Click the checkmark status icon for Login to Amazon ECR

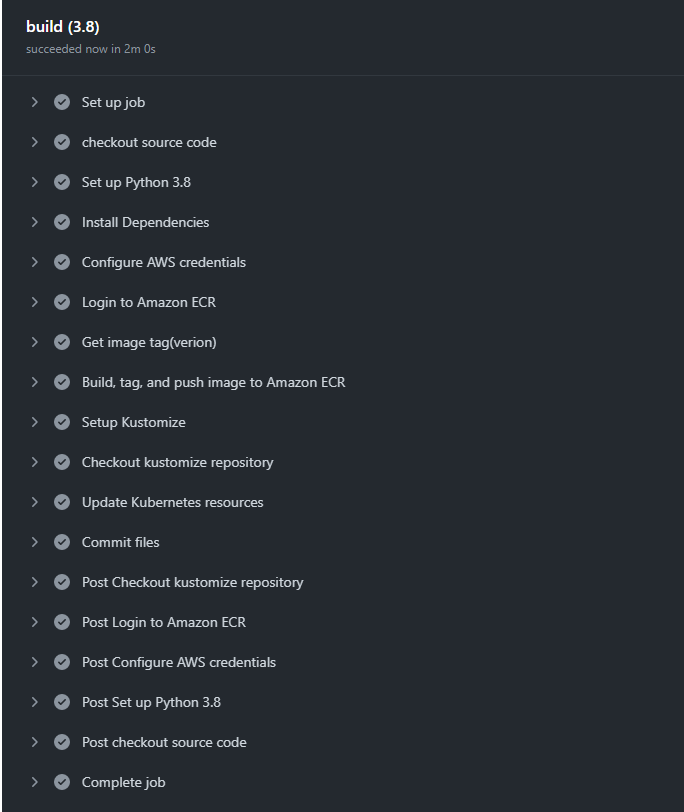(62, 302)
